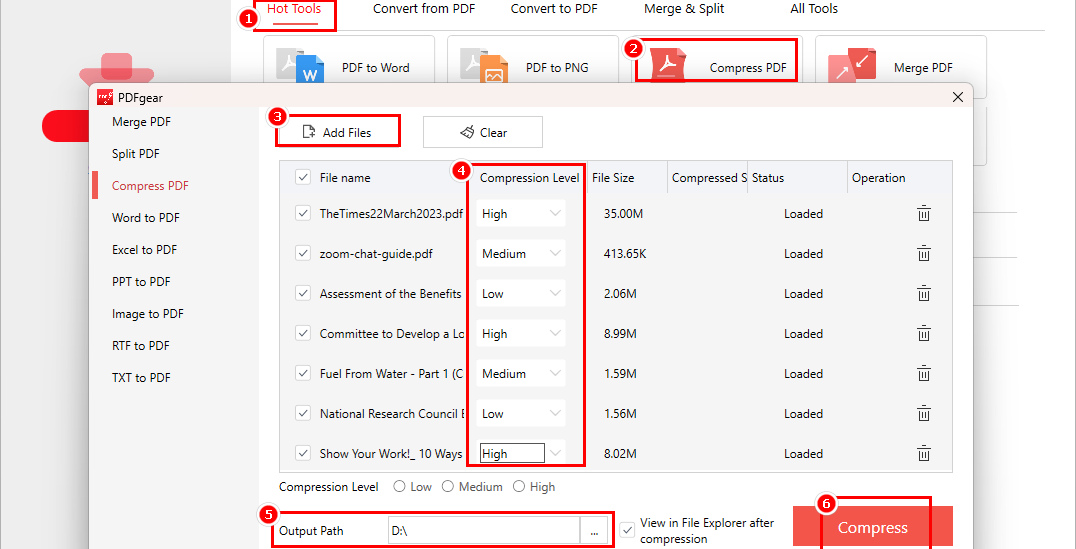This screenshot has height=549, width=1076.
Task: Select Word to PDF in the sidebar
Action: click(x=145, y=218)
